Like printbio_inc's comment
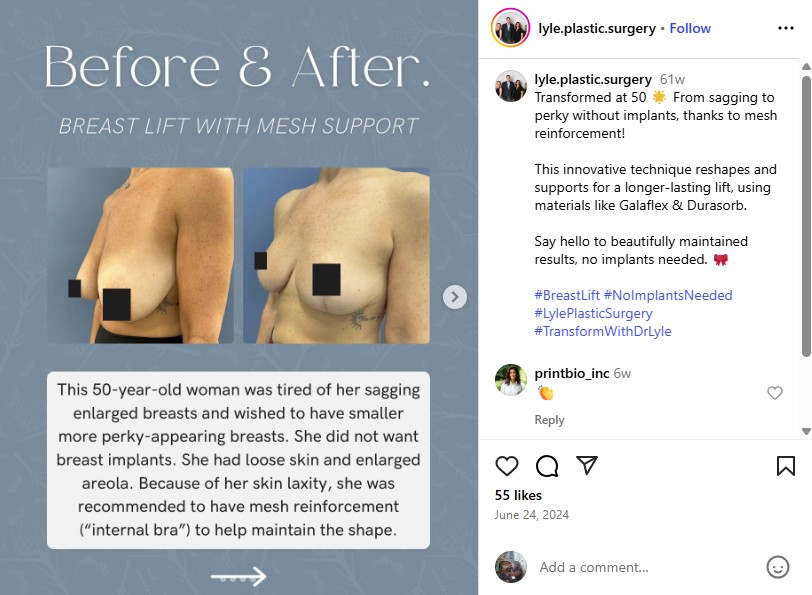 point(774,393)
